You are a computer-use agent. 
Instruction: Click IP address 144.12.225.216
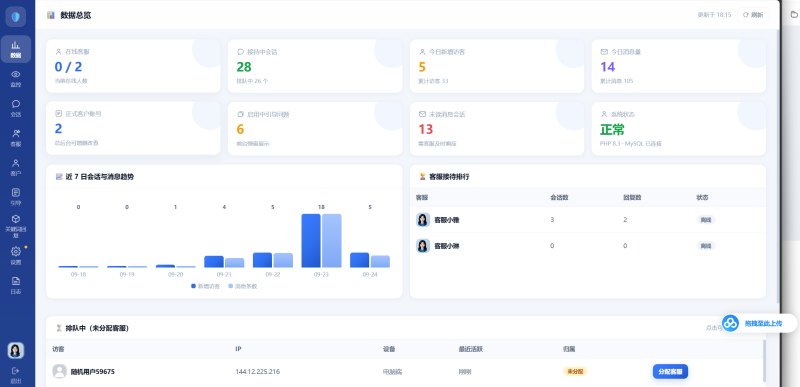pos(258,372)
